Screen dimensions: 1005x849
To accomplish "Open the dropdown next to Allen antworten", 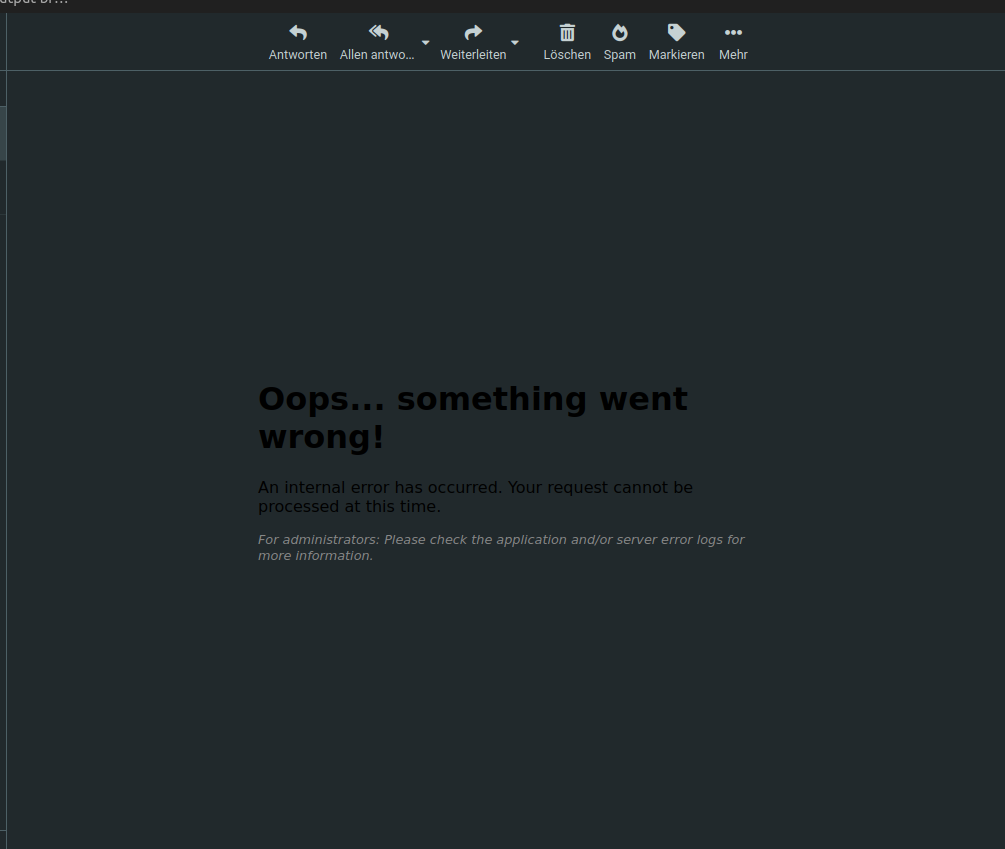I will pyautogui.click(x=426, y=43).
